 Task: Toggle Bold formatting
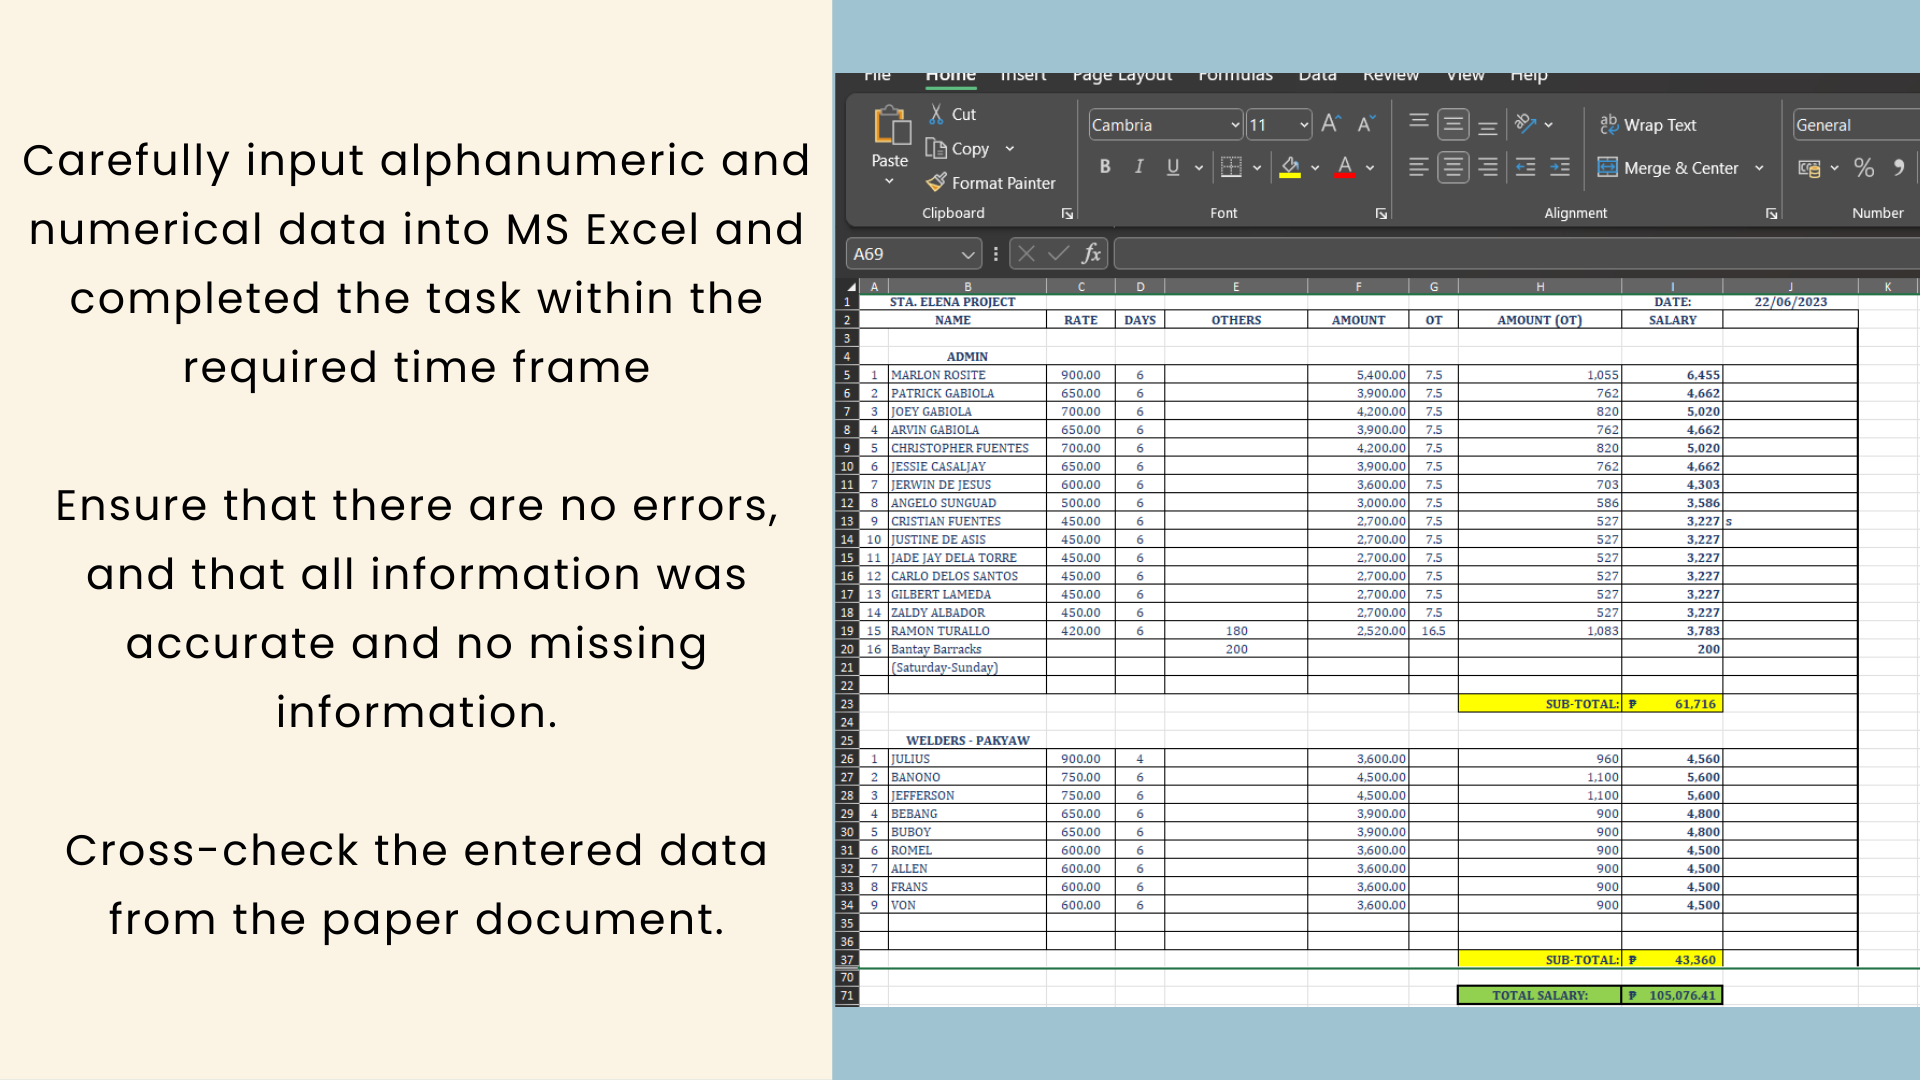point(1105,168)
